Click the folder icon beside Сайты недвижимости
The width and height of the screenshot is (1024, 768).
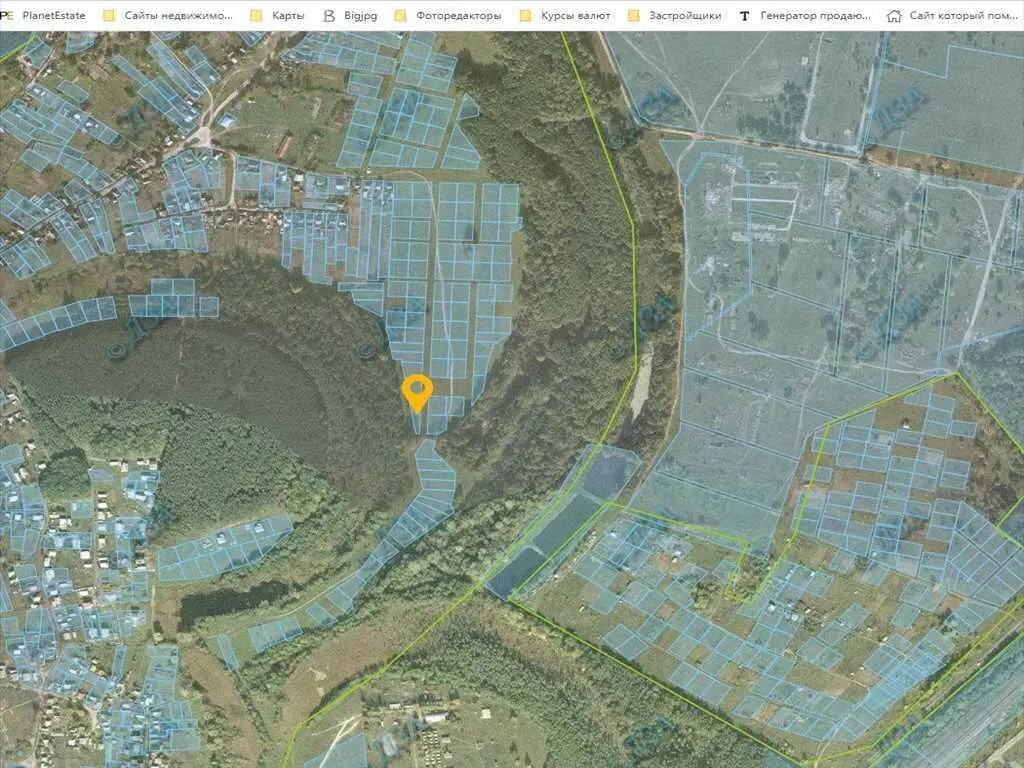(x=109, y=16)
